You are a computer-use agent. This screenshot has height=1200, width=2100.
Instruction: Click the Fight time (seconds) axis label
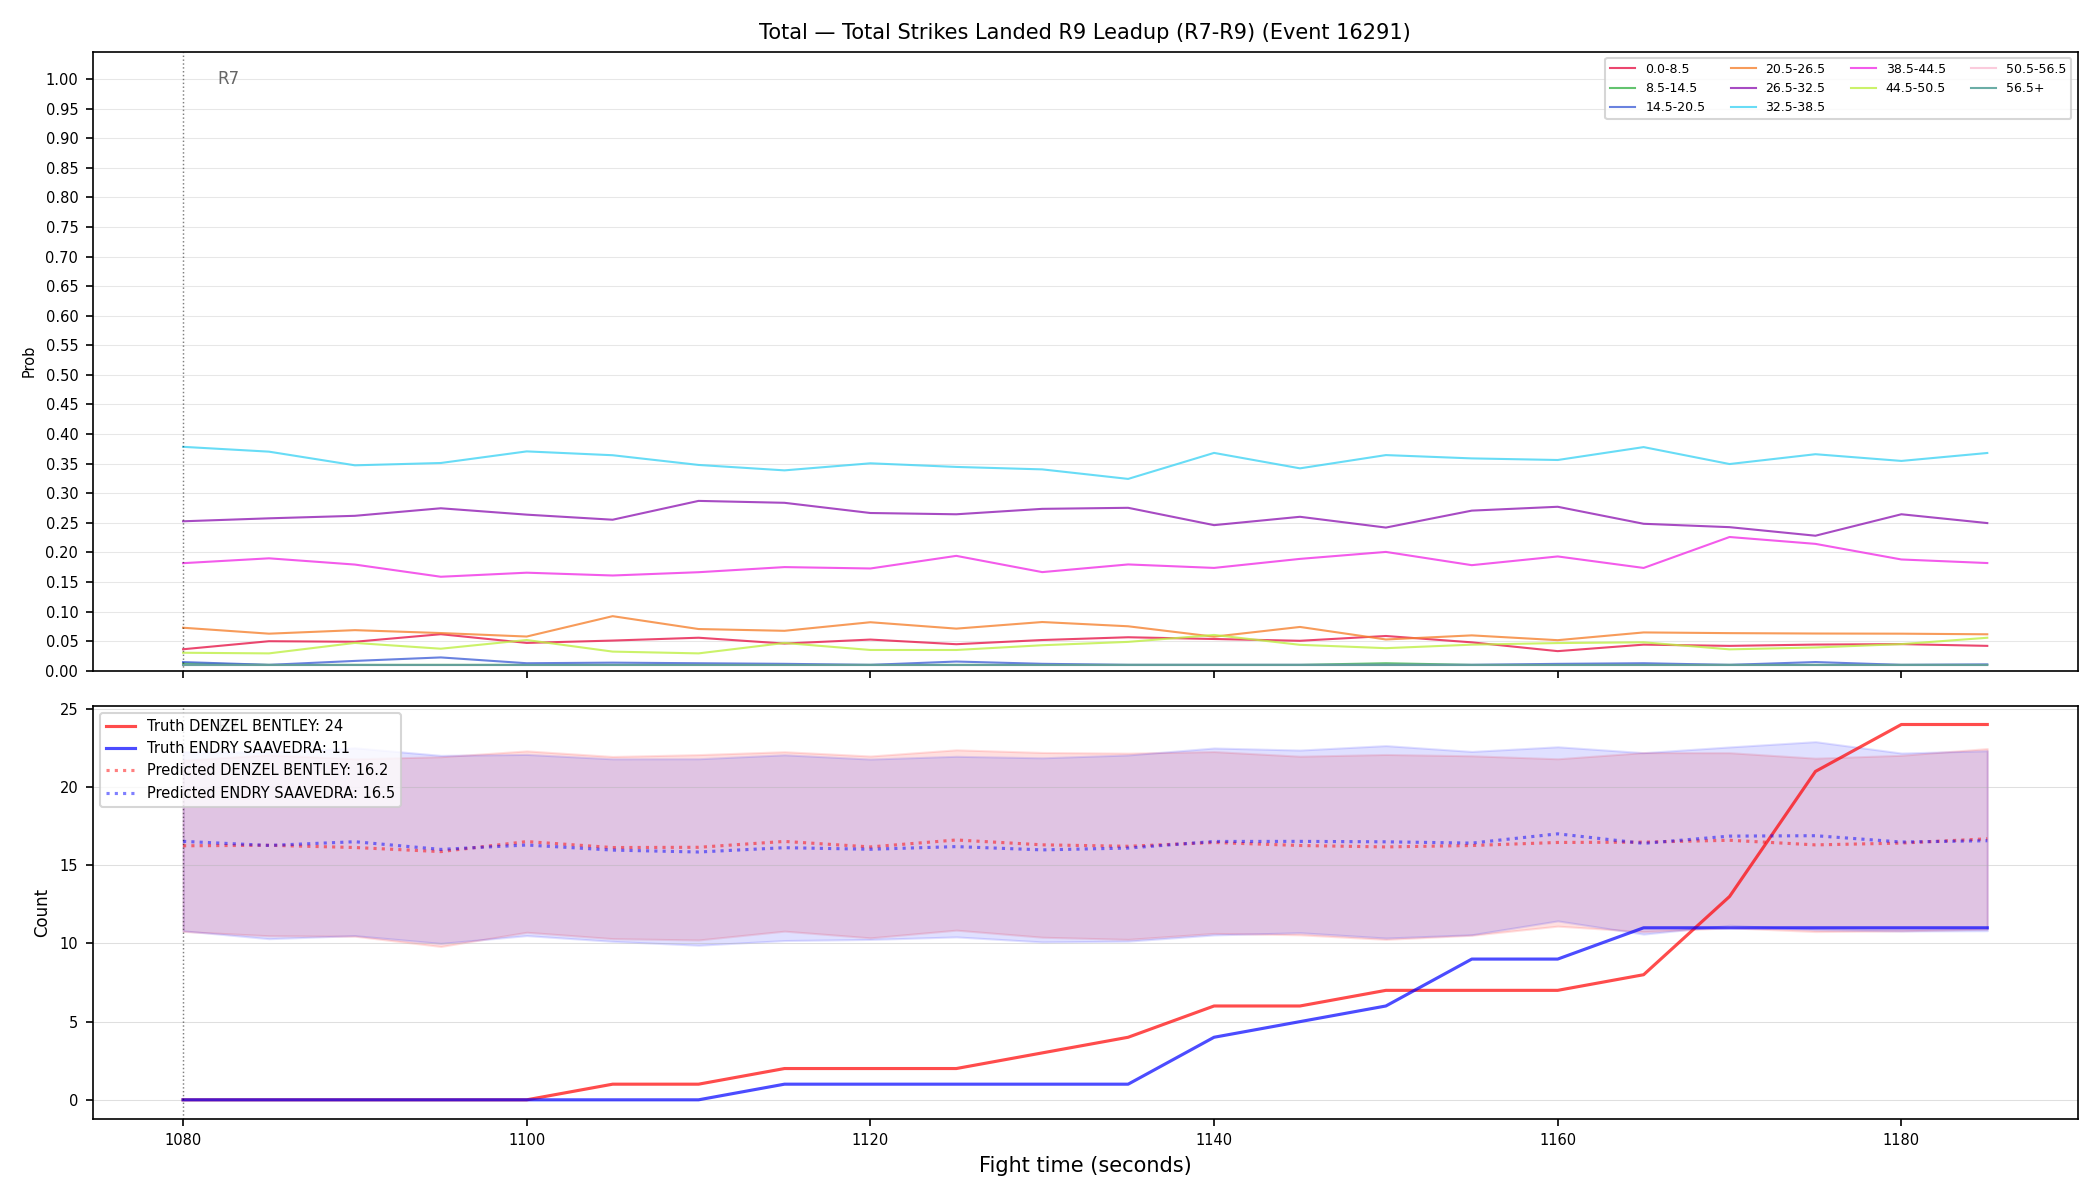coord(1085,1165)
